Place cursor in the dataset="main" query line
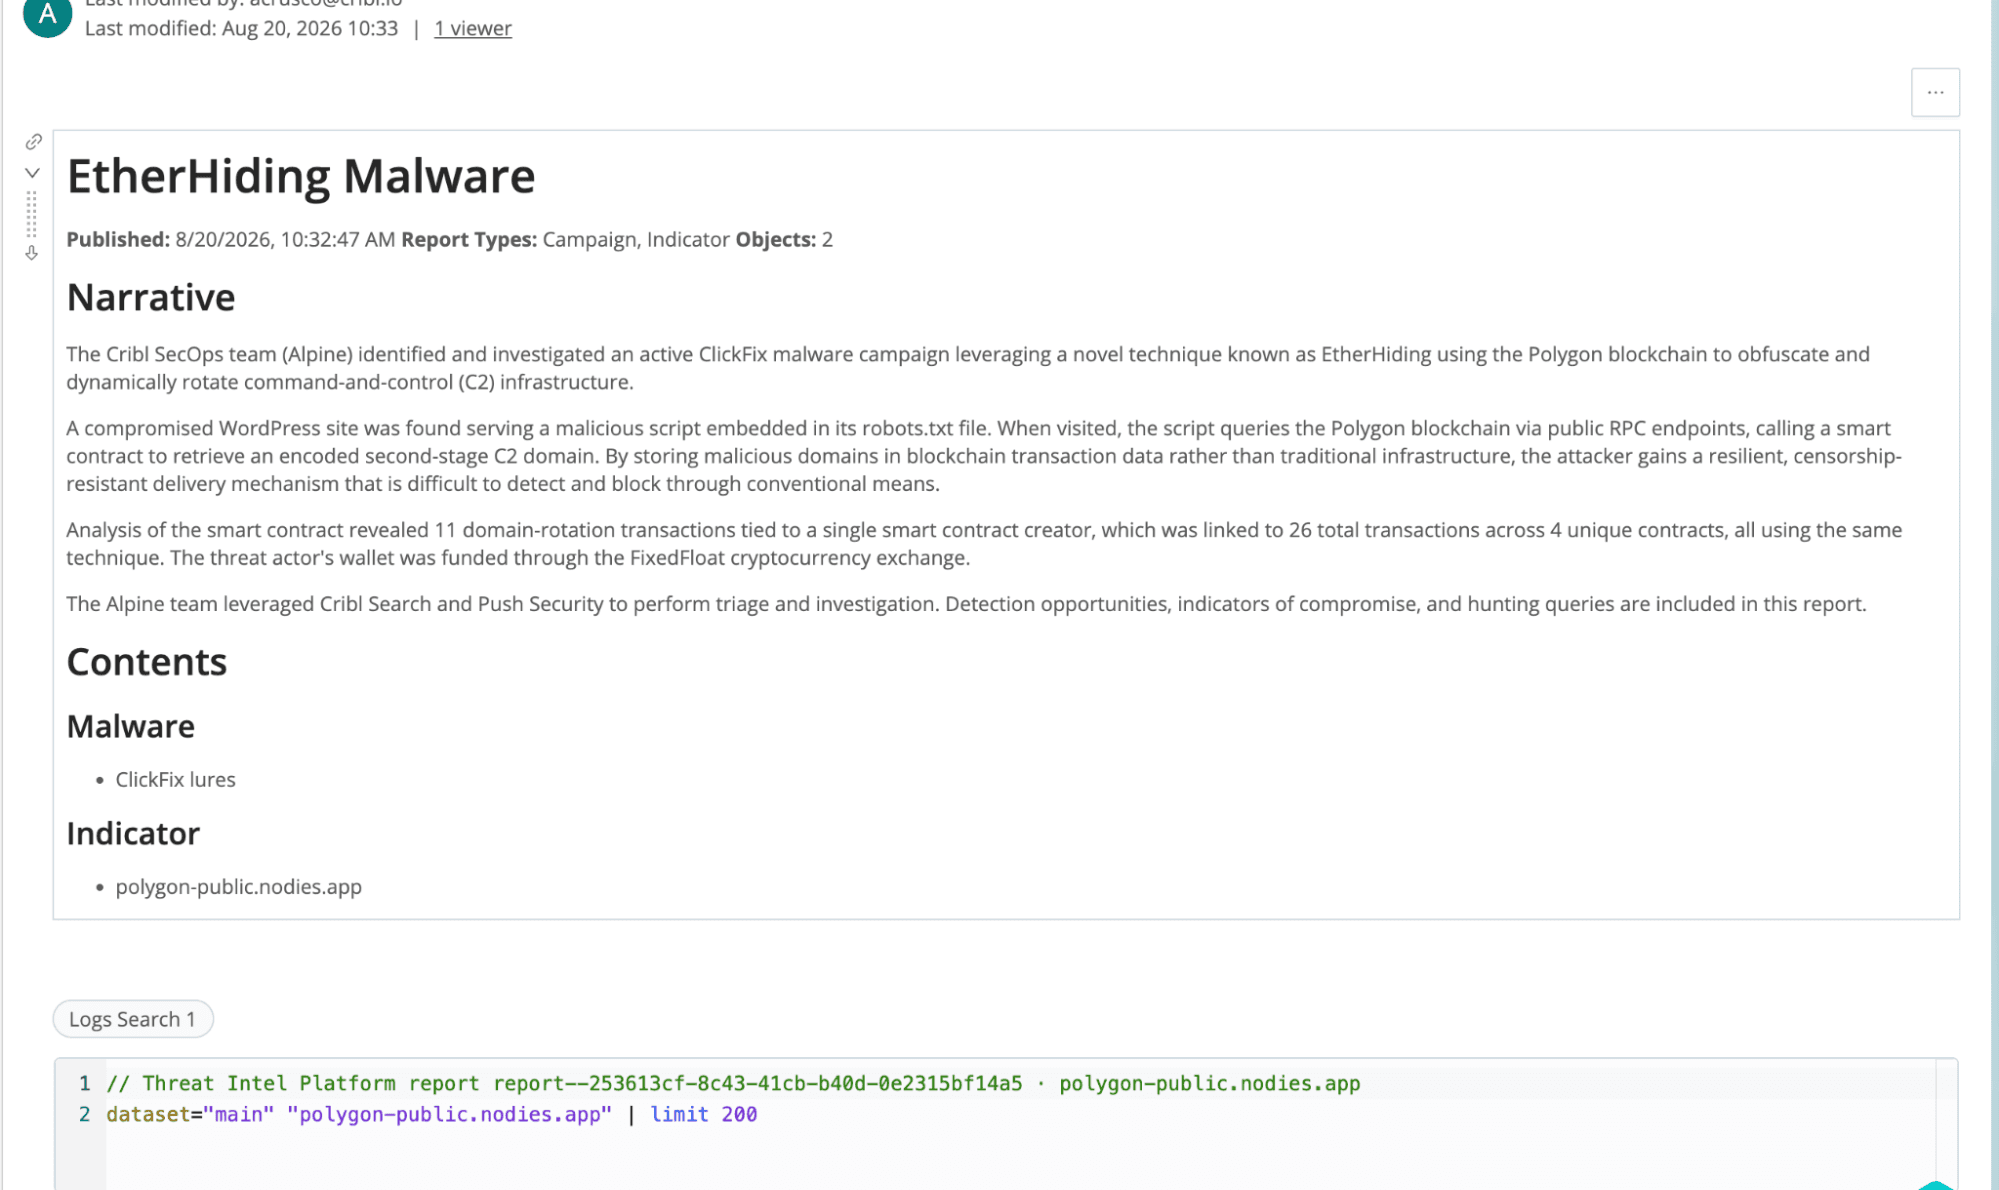Image resolution: width=1999 pixels, height=1190 pixels. click(x=431, y=1114)
